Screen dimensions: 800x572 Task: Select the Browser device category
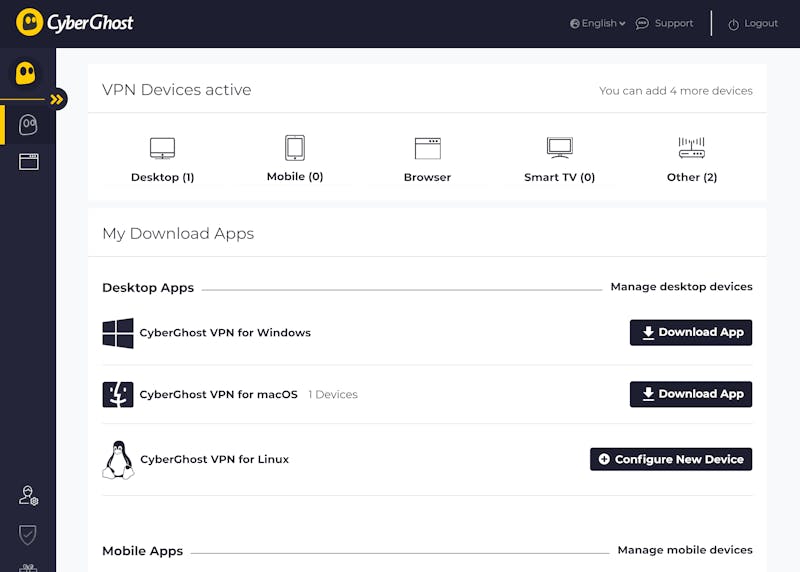(x=428, y=160)
